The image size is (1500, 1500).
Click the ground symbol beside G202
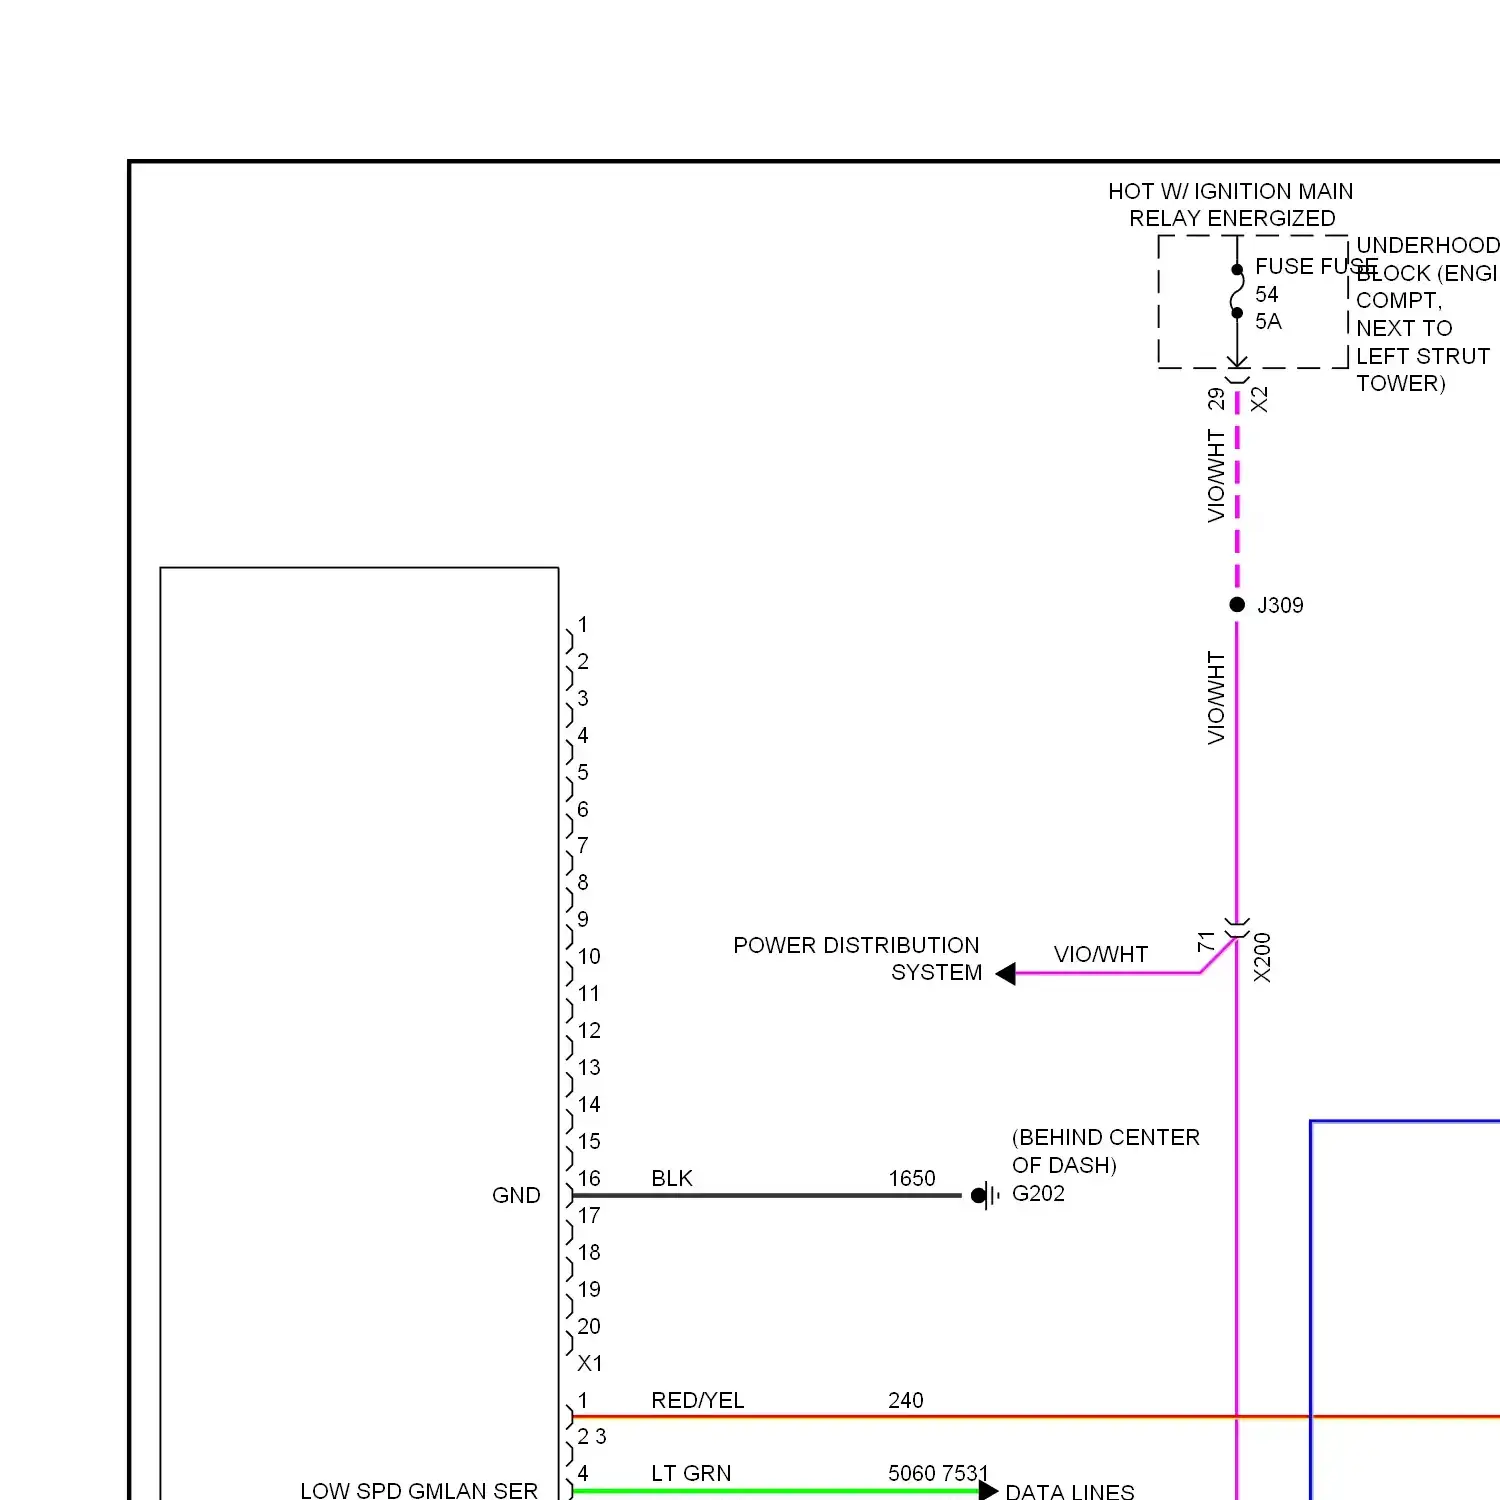985,1195
